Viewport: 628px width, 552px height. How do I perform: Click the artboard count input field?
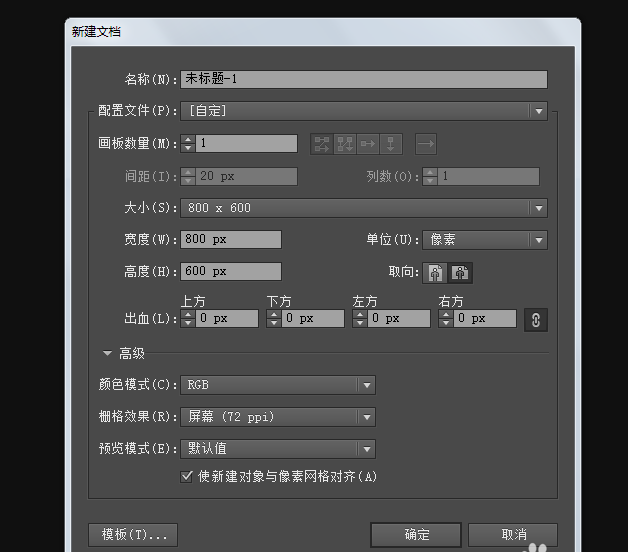point(246,143)
